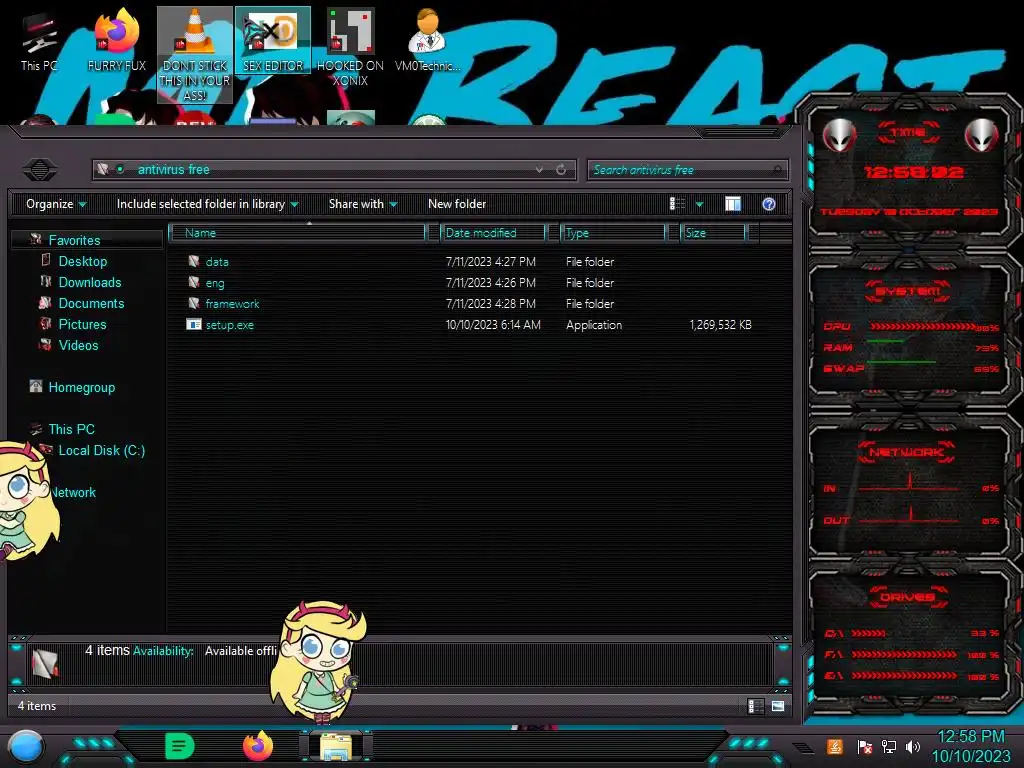Click the orange tray application icon
Image resolution: width=1024 pixels, height=768 pixels.
(835, 746)
